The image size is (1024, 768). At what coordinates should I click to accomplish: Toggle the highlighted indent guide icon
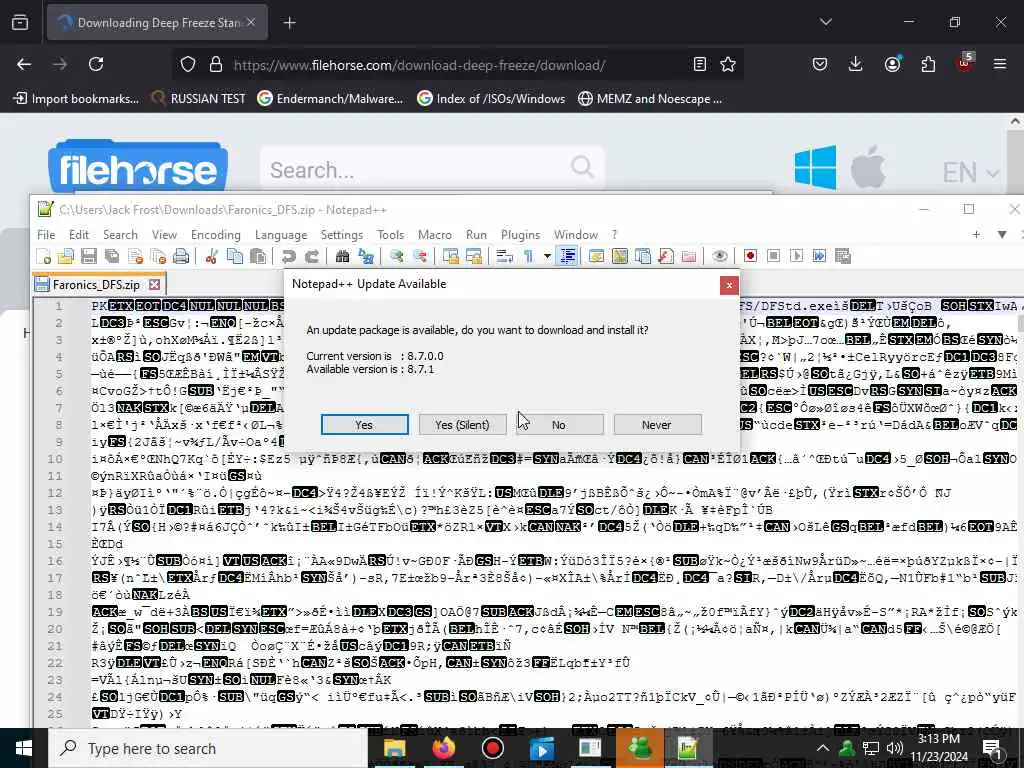tap(568, 256)
